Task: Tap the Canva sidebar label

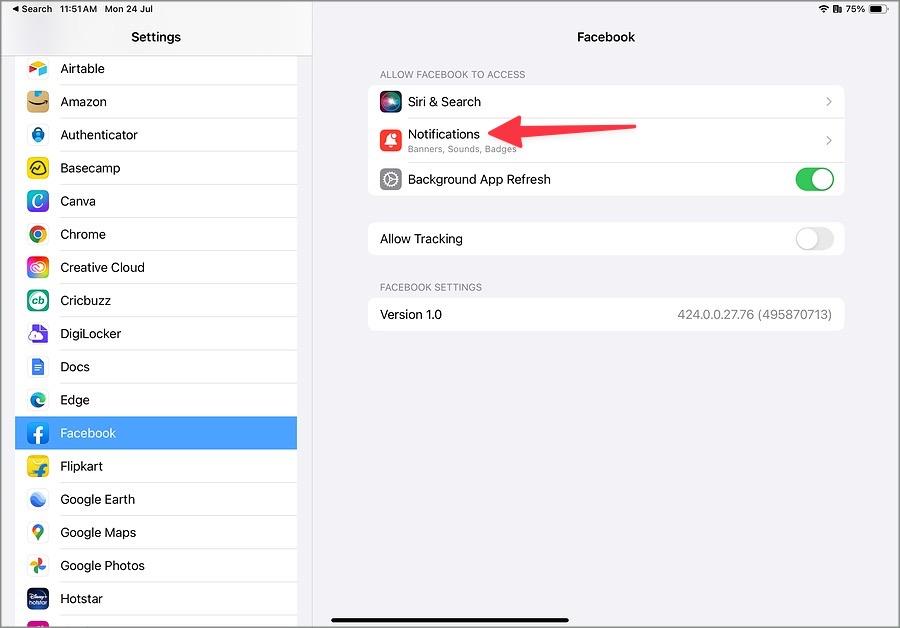Action: tap(78, 201)
